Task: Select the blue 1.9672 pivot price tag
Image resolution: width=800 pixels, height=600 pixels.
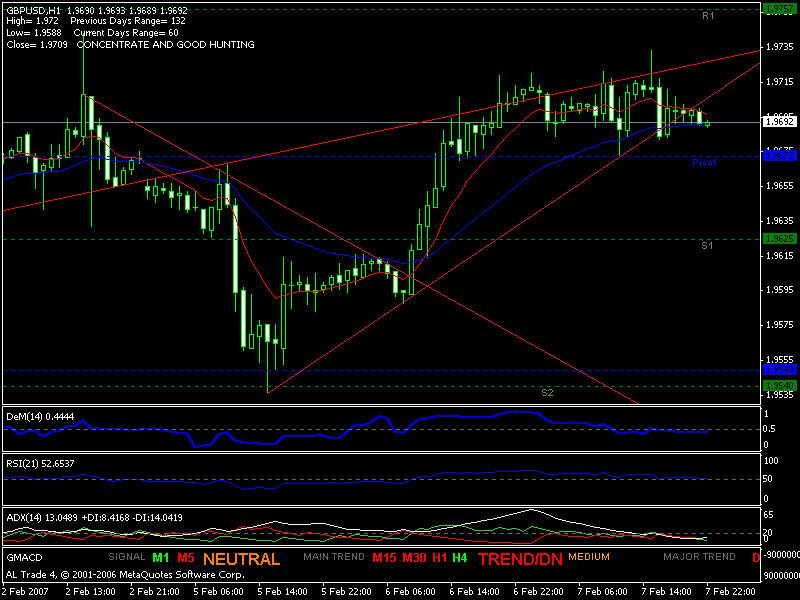Action: tap(780, 156)
